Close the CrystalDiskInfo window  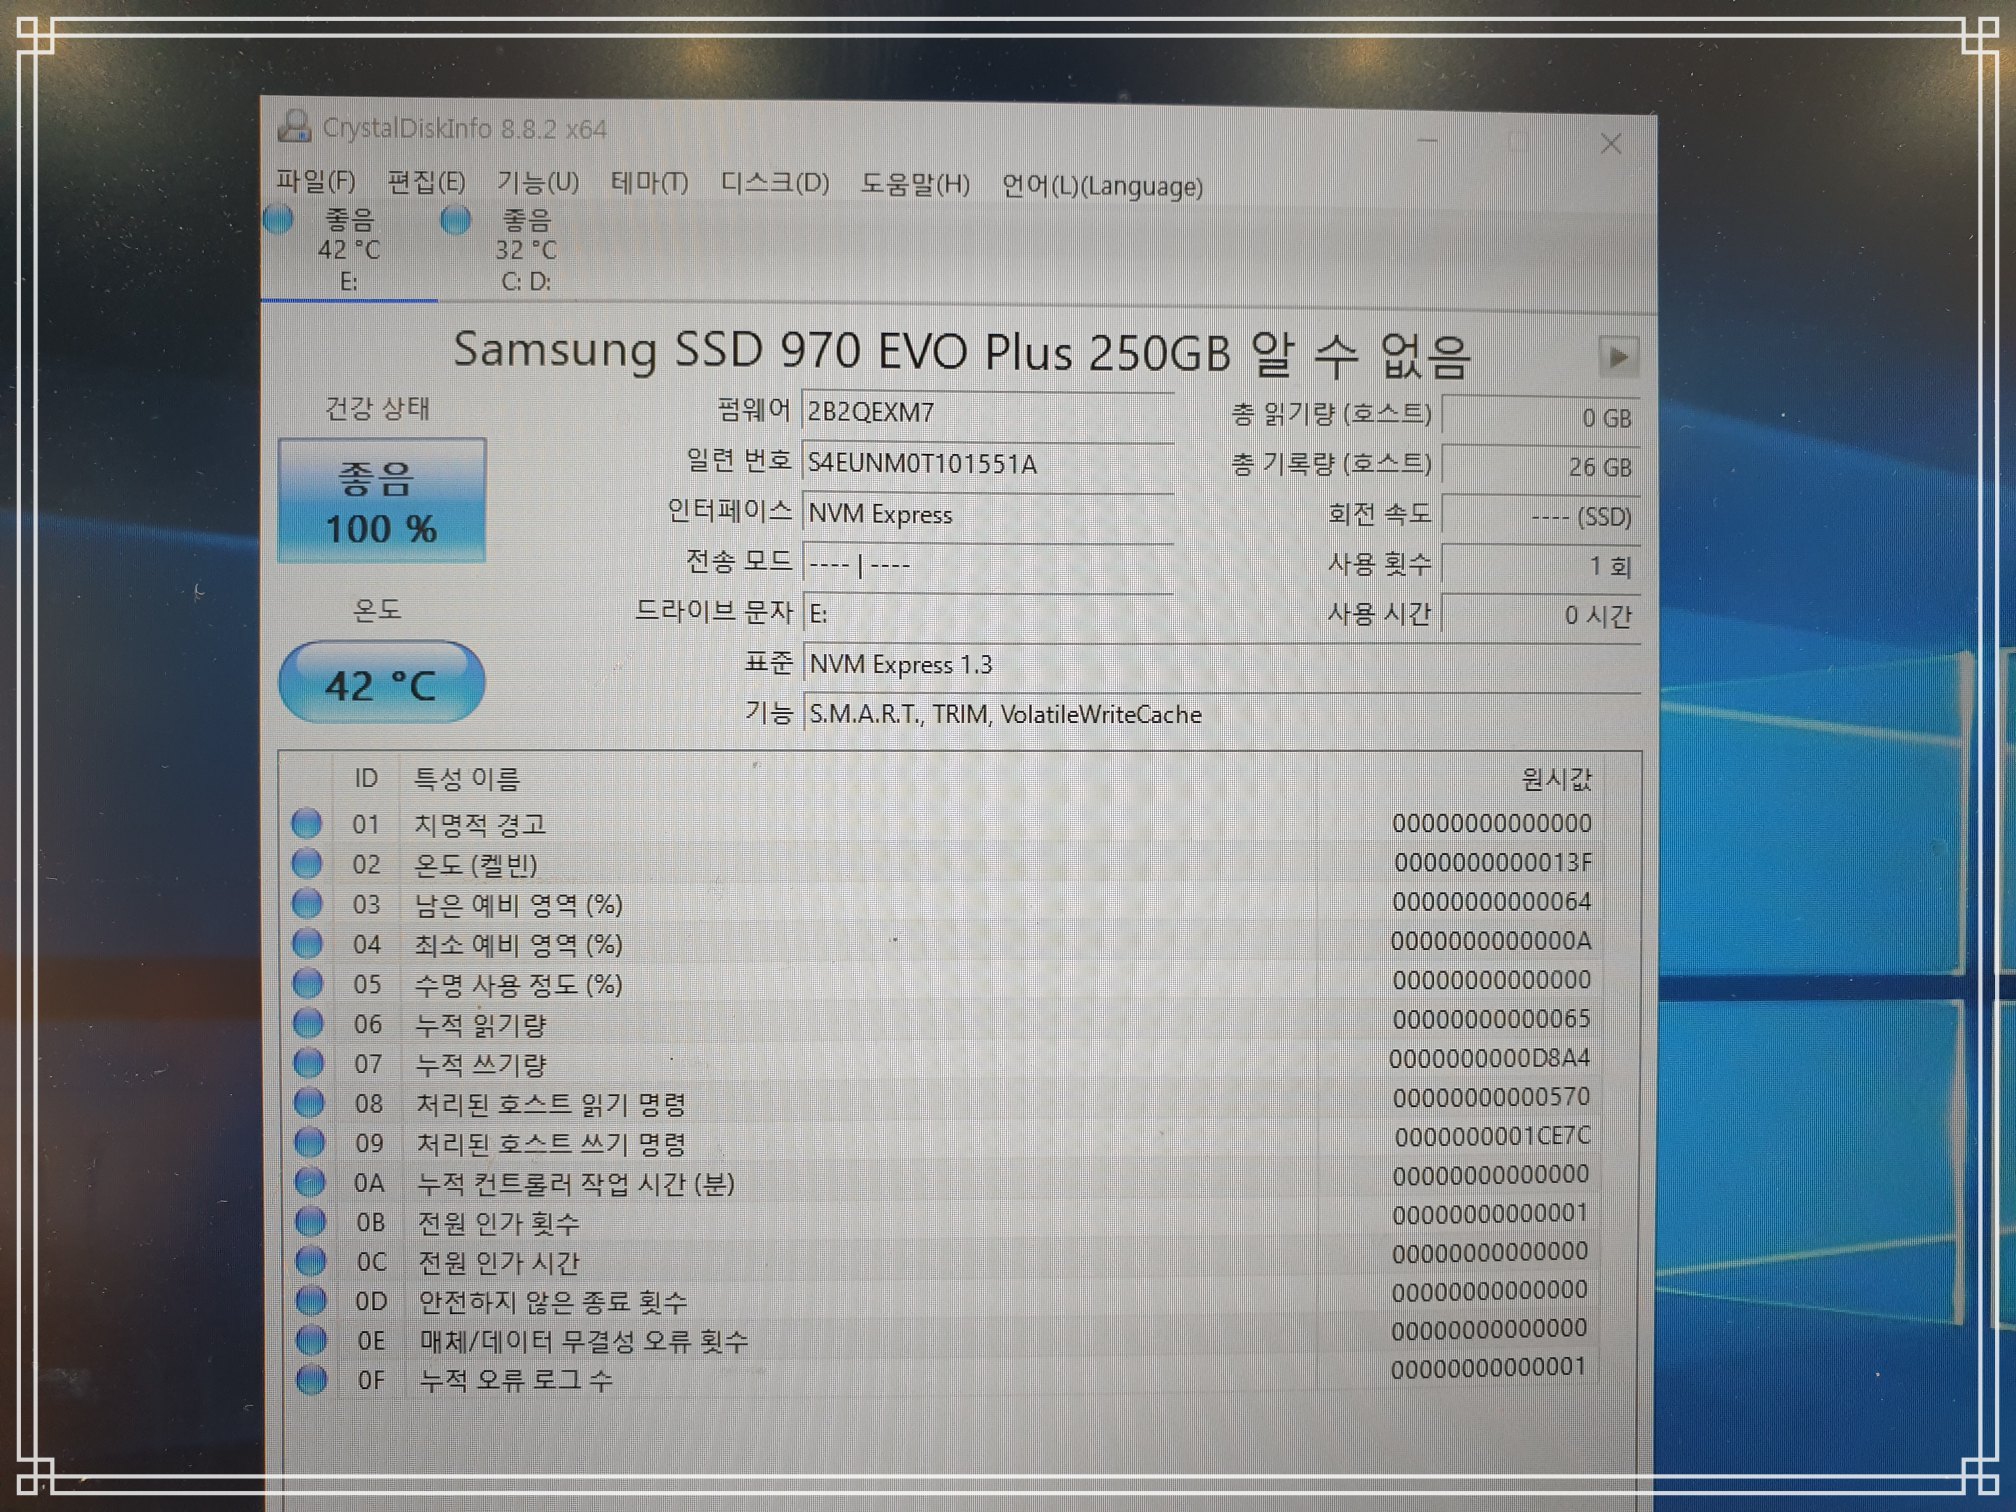(x=1610, y=144)
